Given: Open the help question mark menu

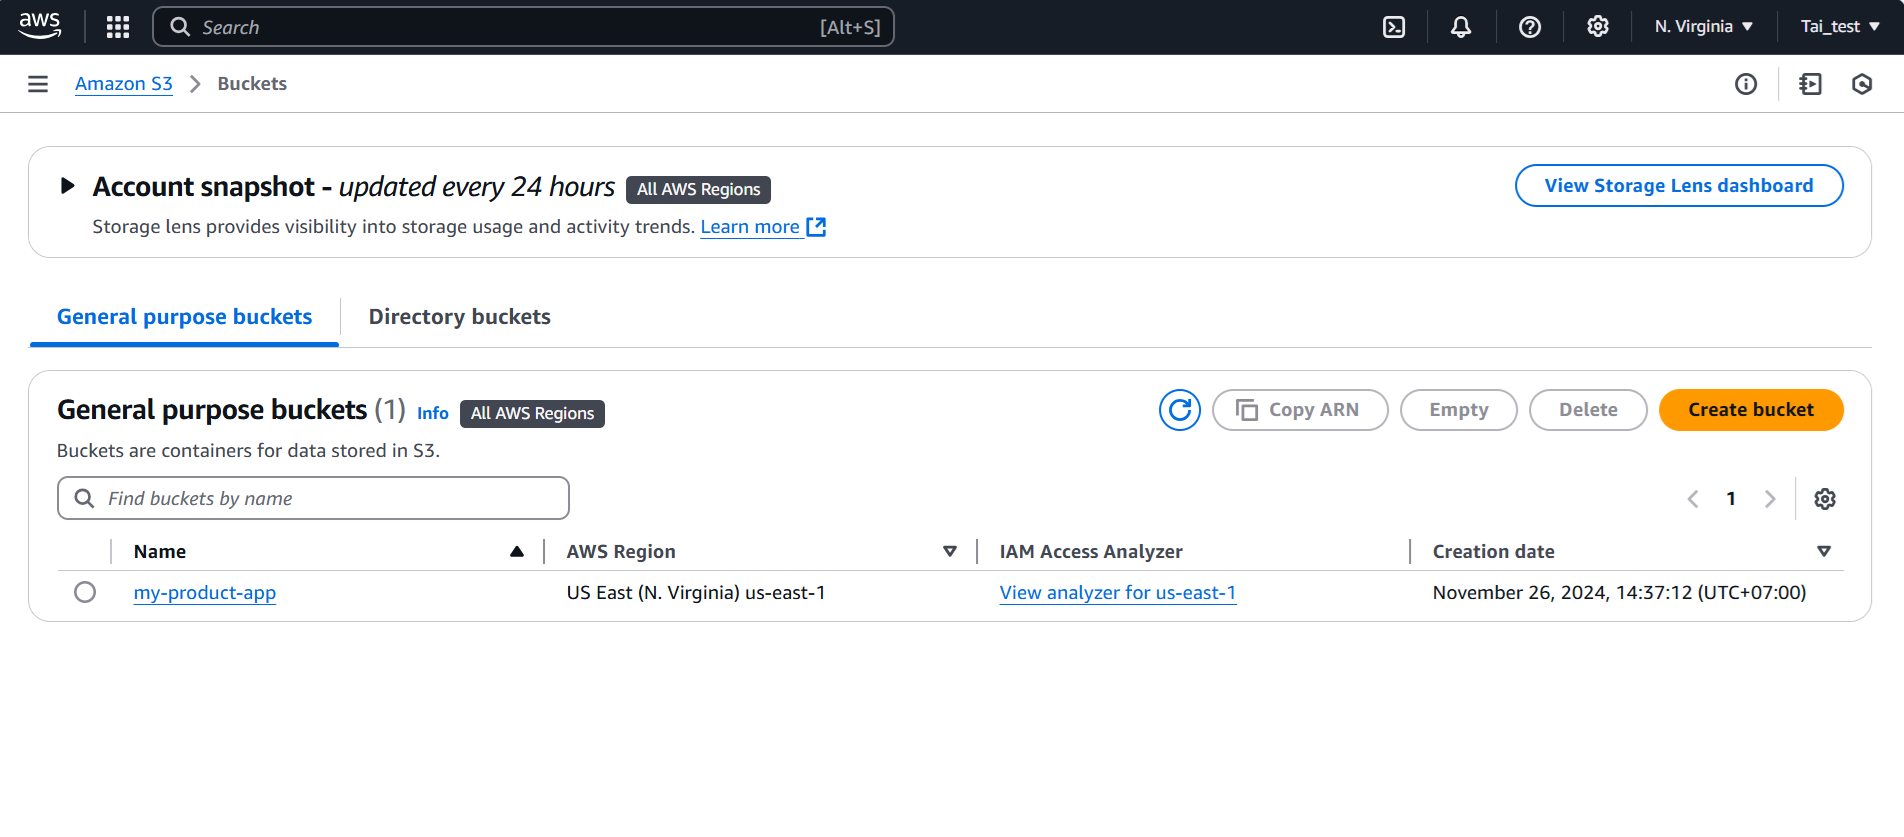Looking at the screenshot, I should pyautogui.click(x=1530, y=27).
